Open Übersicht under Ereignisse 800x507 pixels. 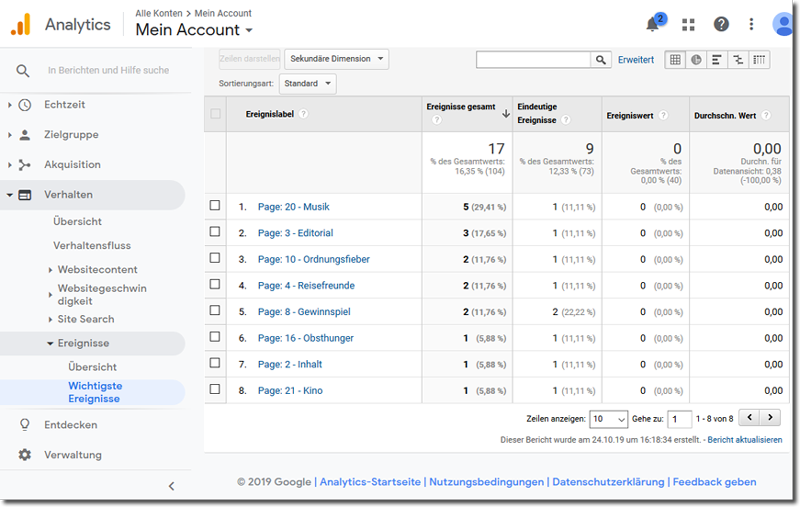click(x=92, y=367)
